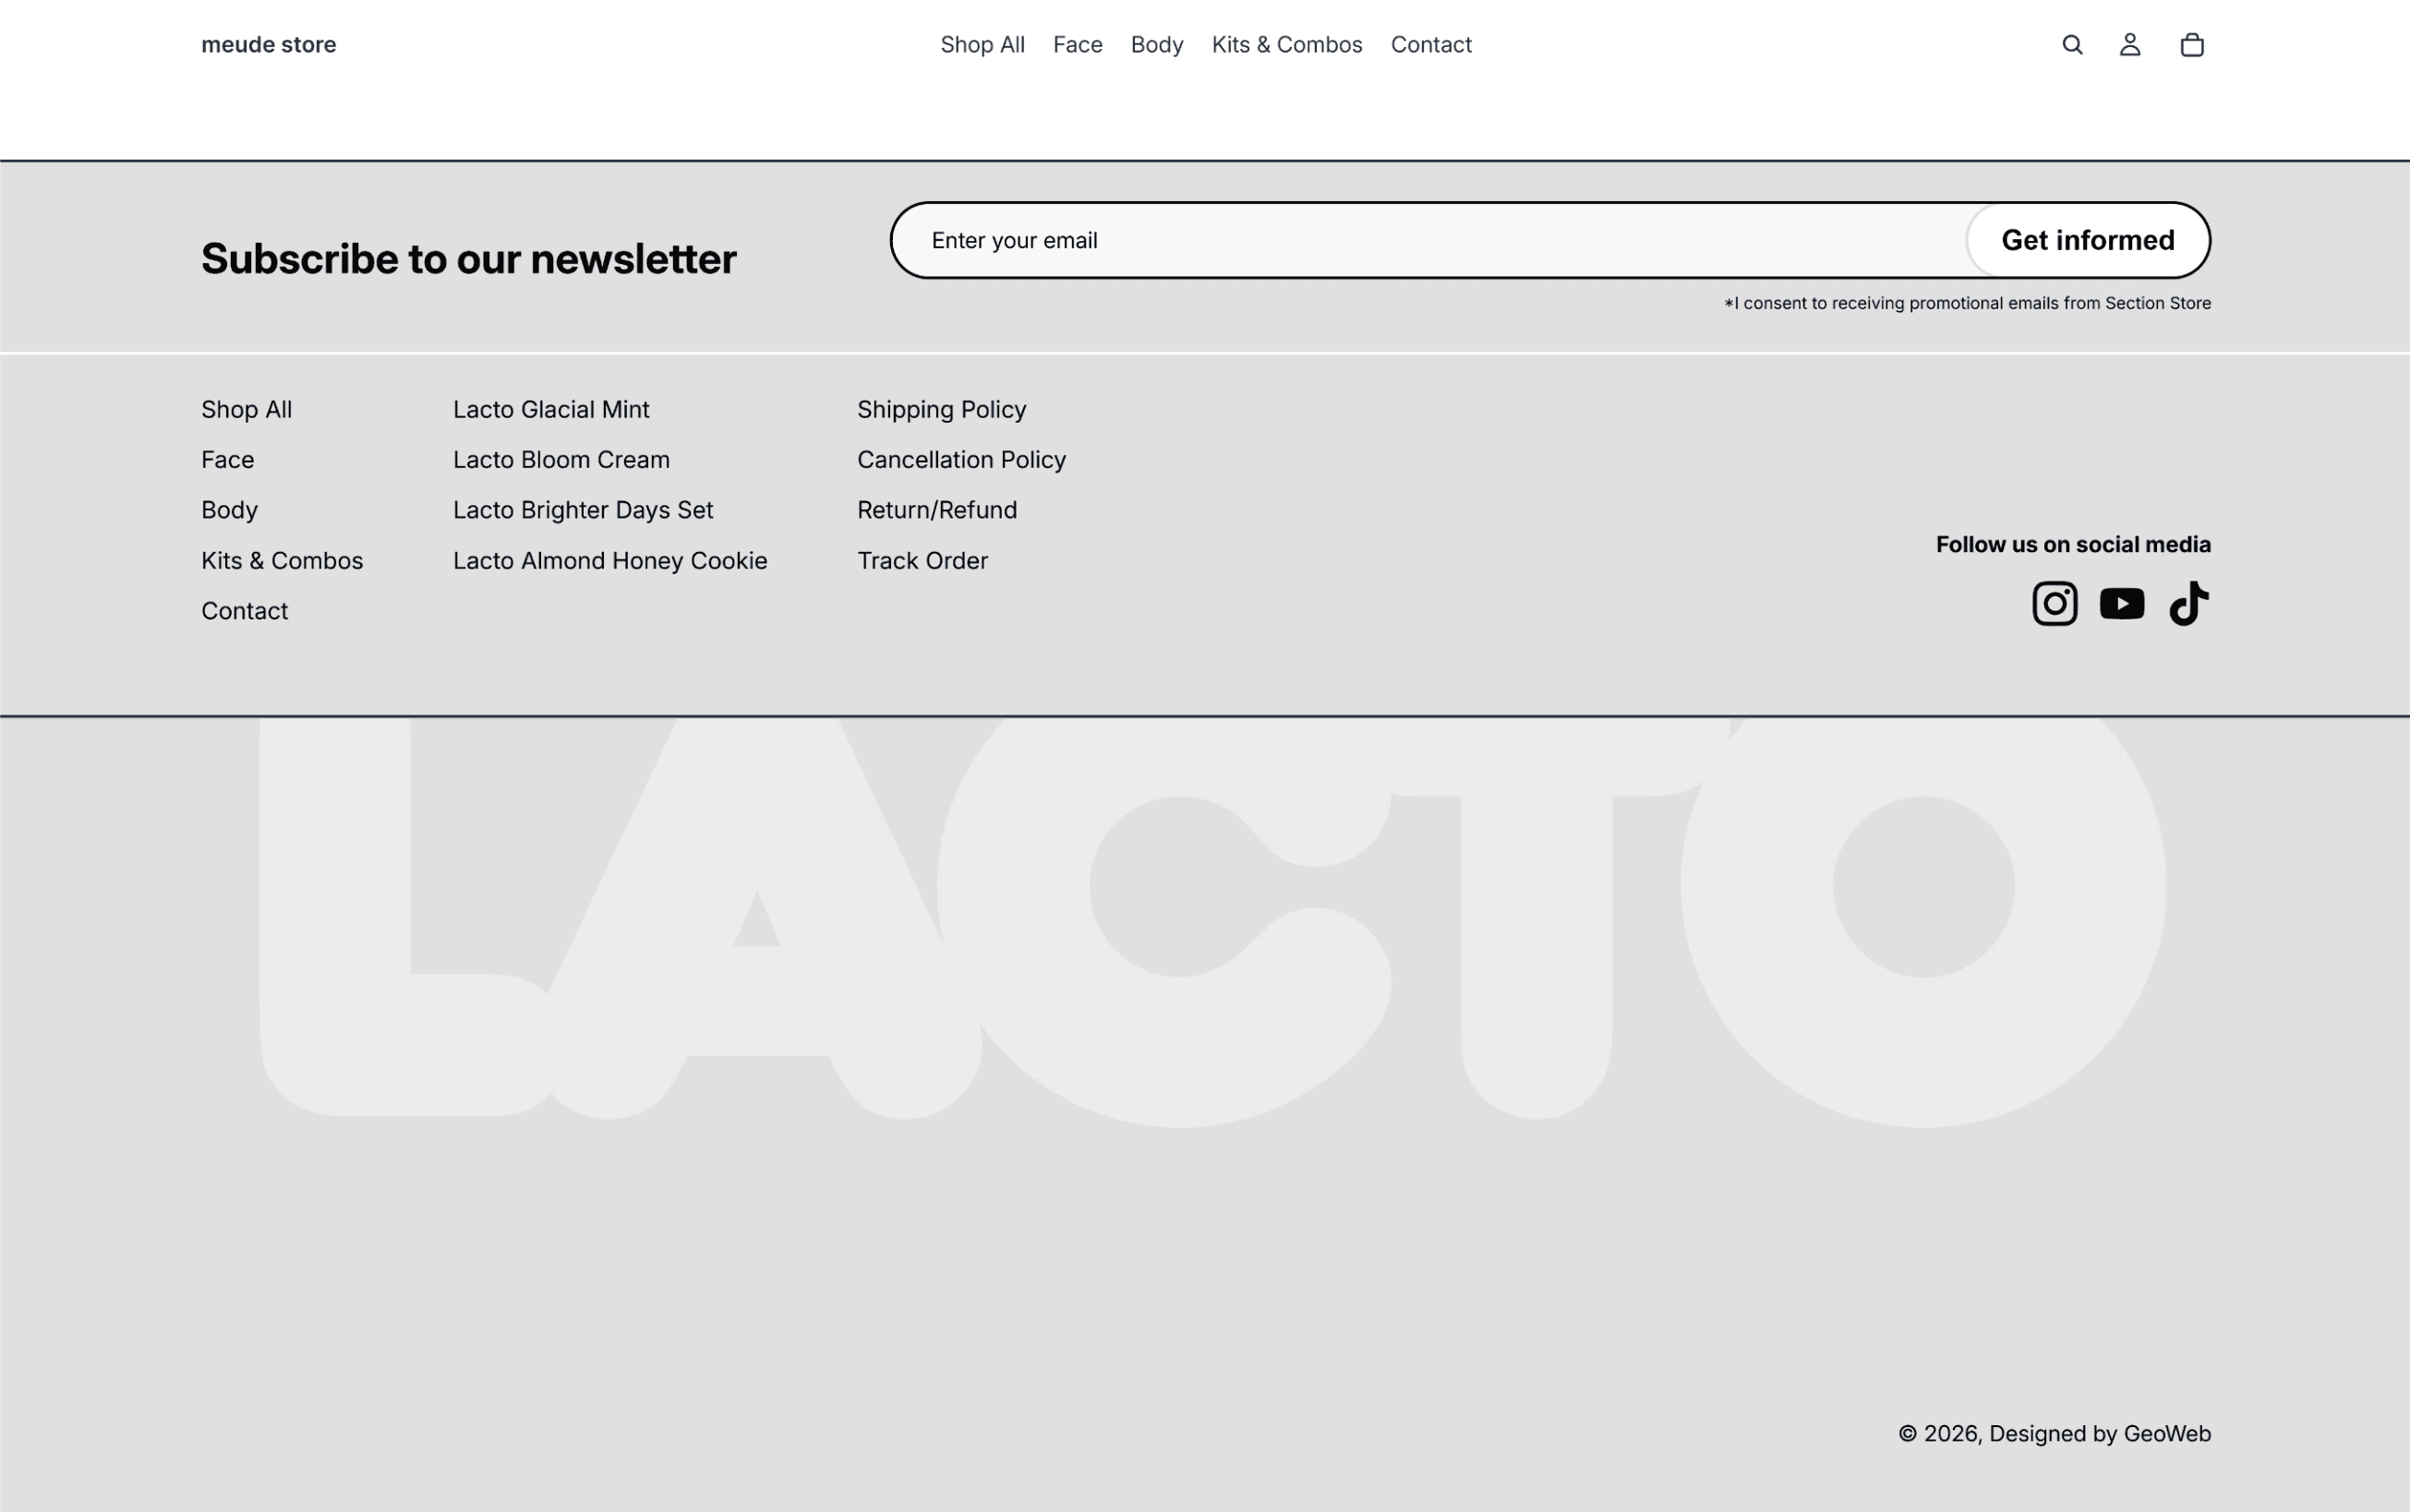Open Shop All in top navigation
2410x1512 pixels.
(982, 45)
